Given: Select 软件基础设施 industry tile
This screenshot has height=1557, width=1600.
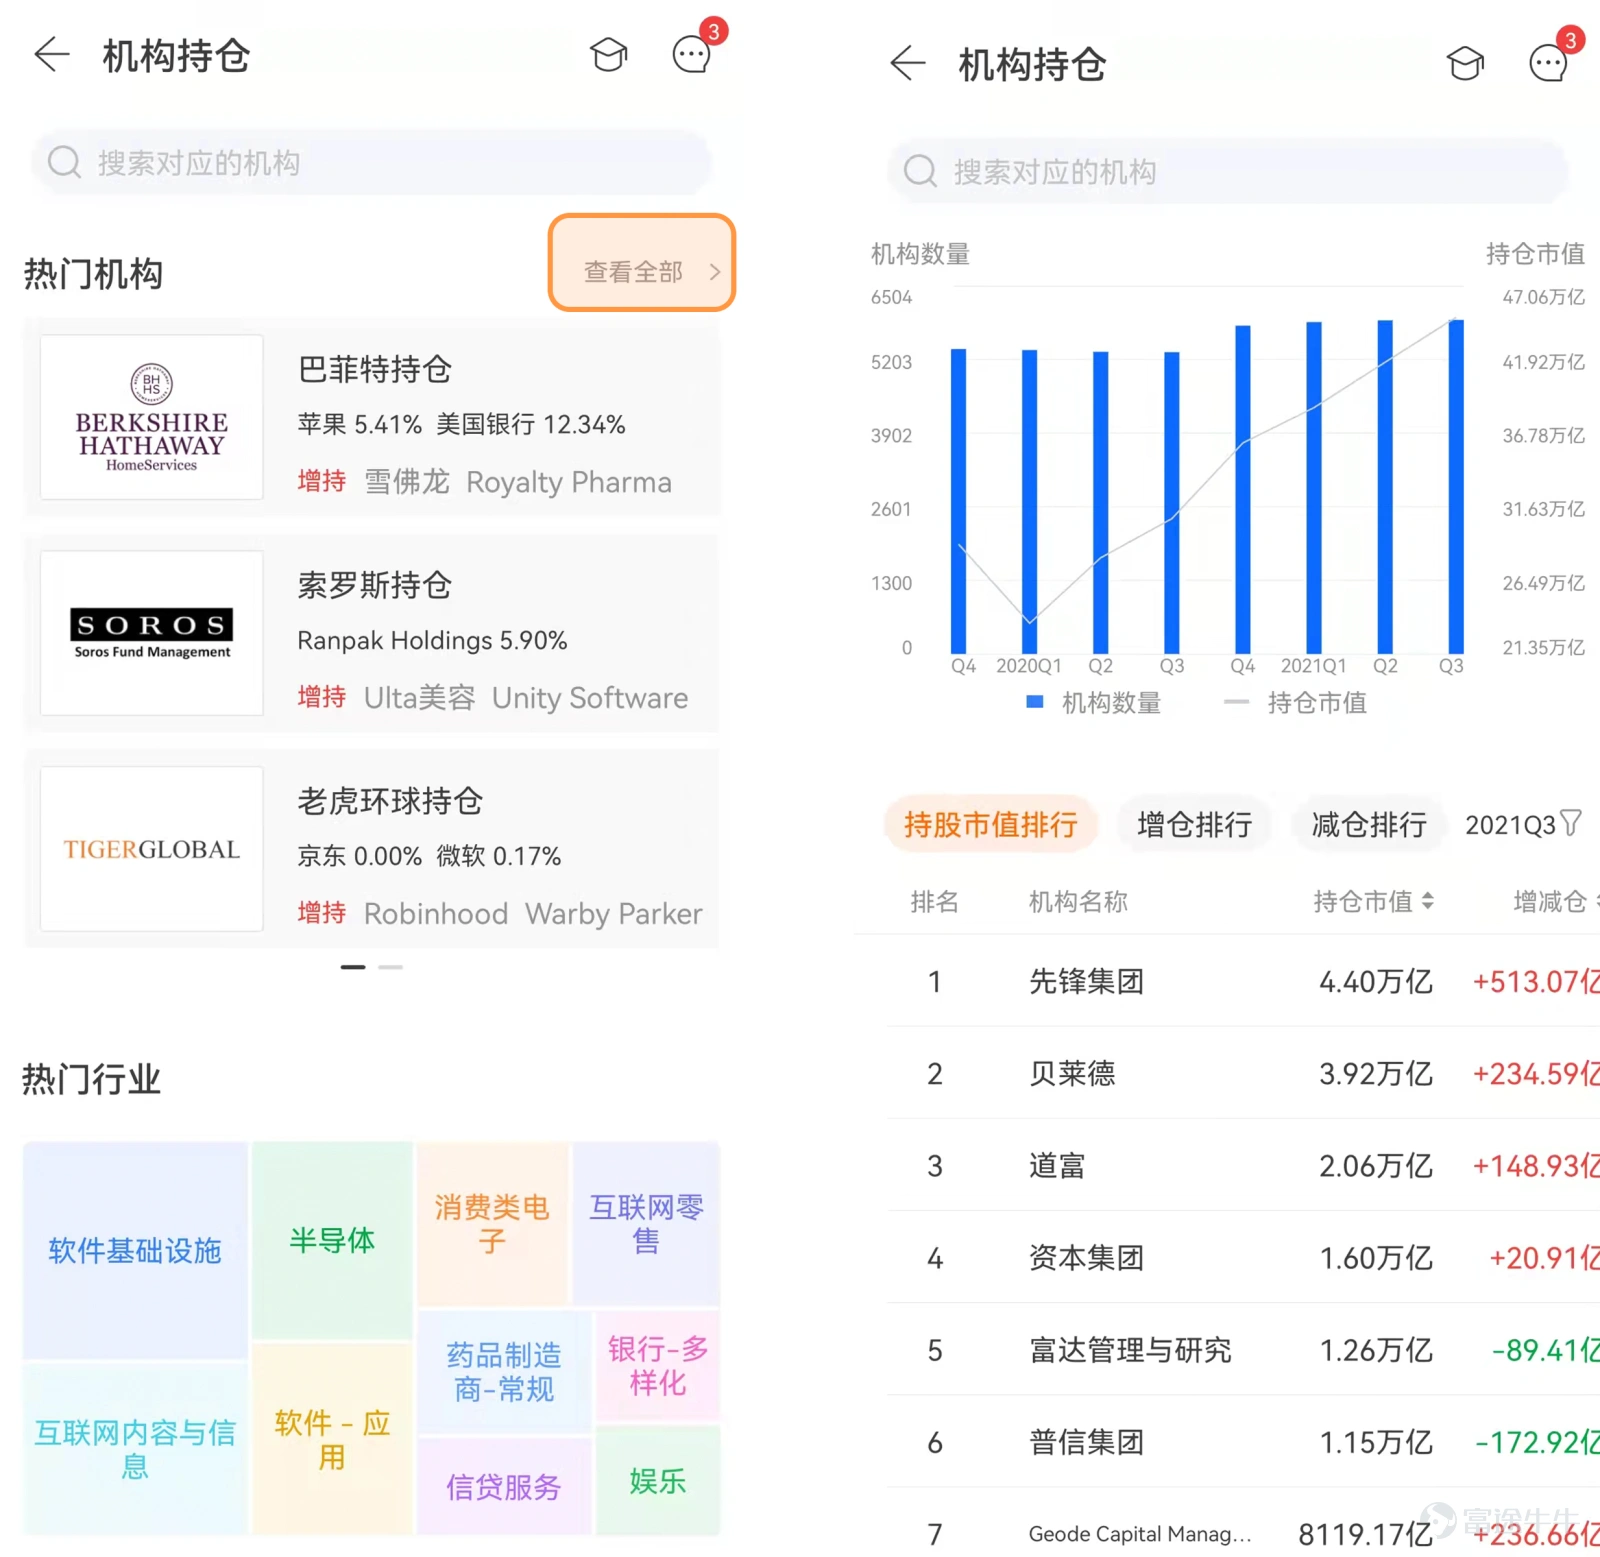Looking at the screenshot, I should [x=135, y=1250].
